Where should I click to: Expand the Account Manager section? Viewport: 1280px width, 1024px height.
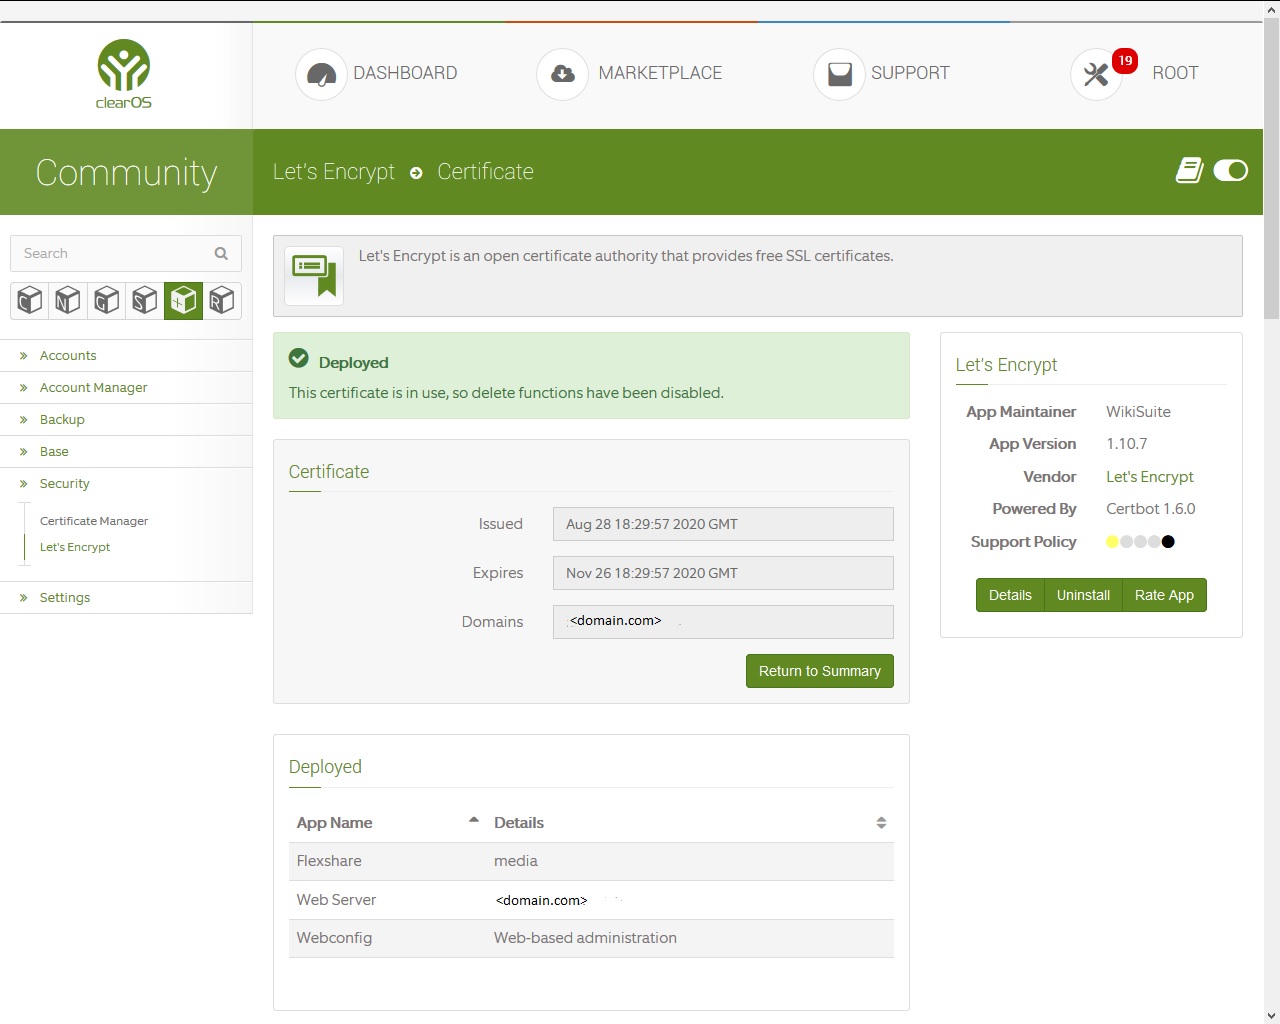click(93, 388)
